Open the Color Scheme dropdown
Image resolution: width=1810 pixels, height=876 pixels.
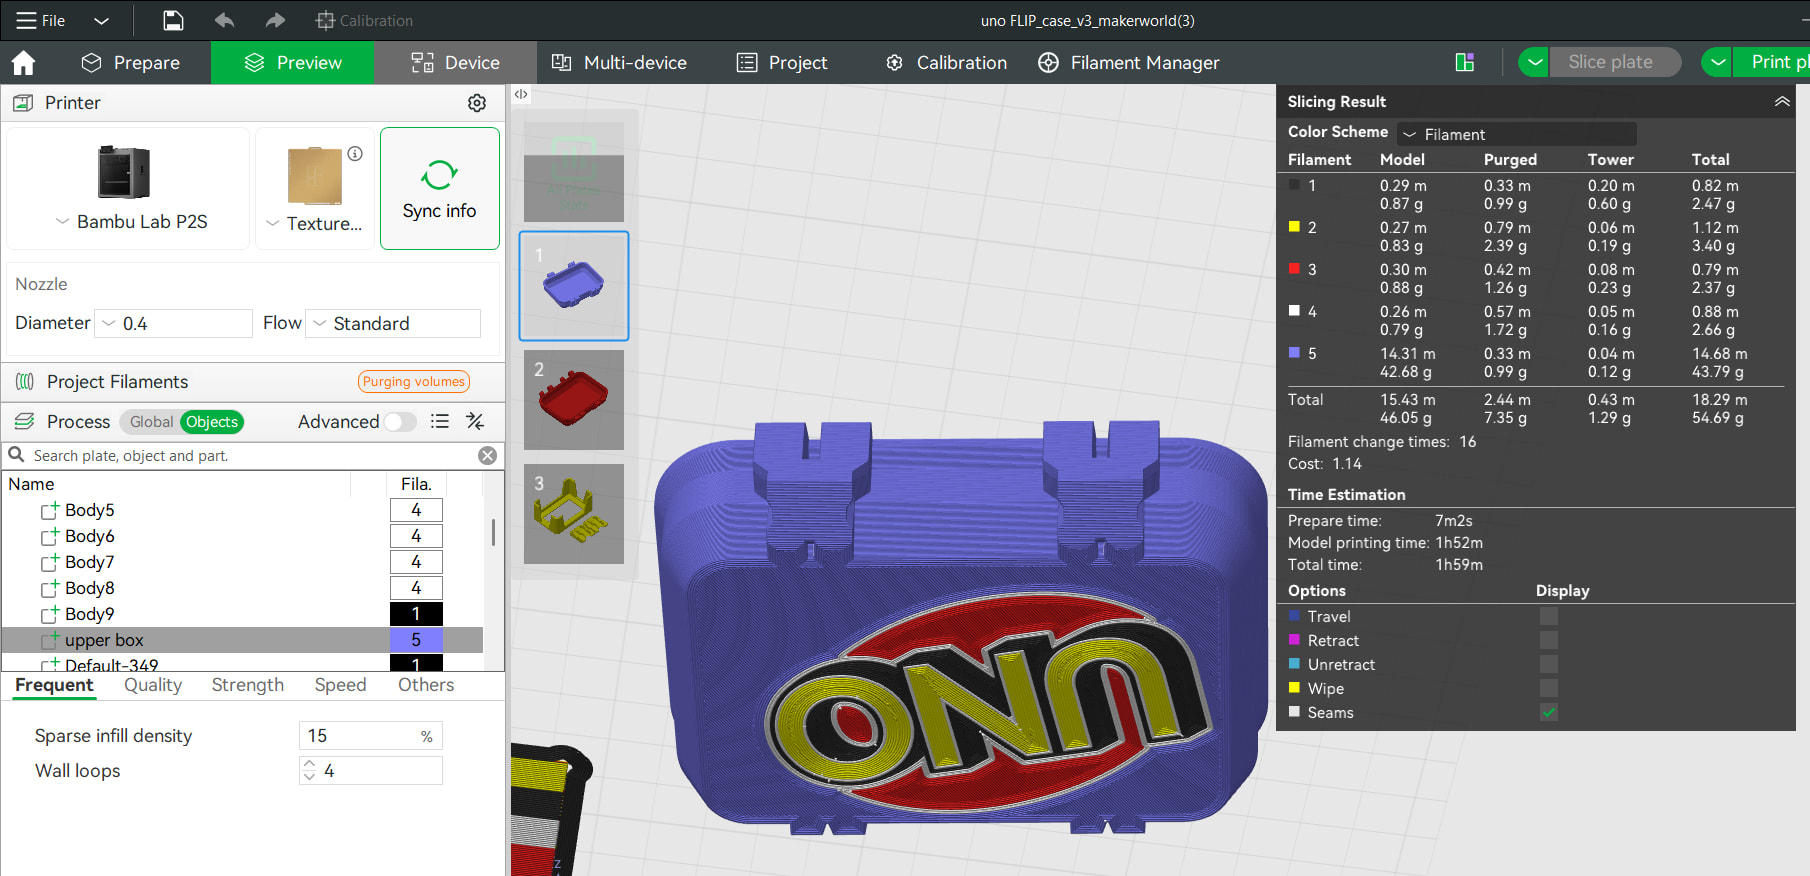tap(1517, 134)
